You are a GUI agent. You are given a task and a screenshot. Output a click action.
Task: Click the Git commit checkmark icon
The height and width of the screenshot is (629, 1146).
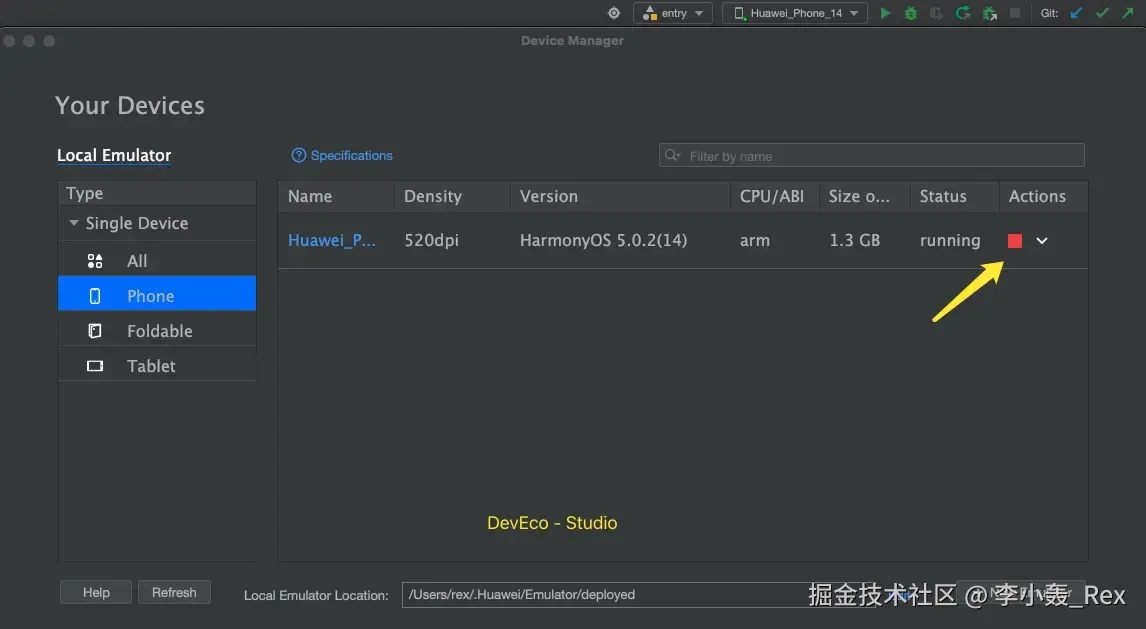(x=1102, y=13)
